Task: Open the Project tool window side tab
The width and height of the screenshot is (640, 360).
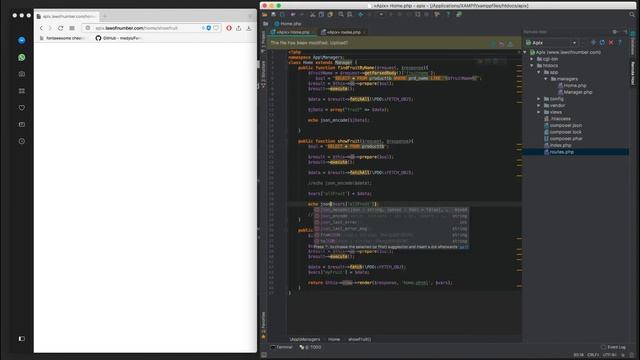Action: [263, 40]
